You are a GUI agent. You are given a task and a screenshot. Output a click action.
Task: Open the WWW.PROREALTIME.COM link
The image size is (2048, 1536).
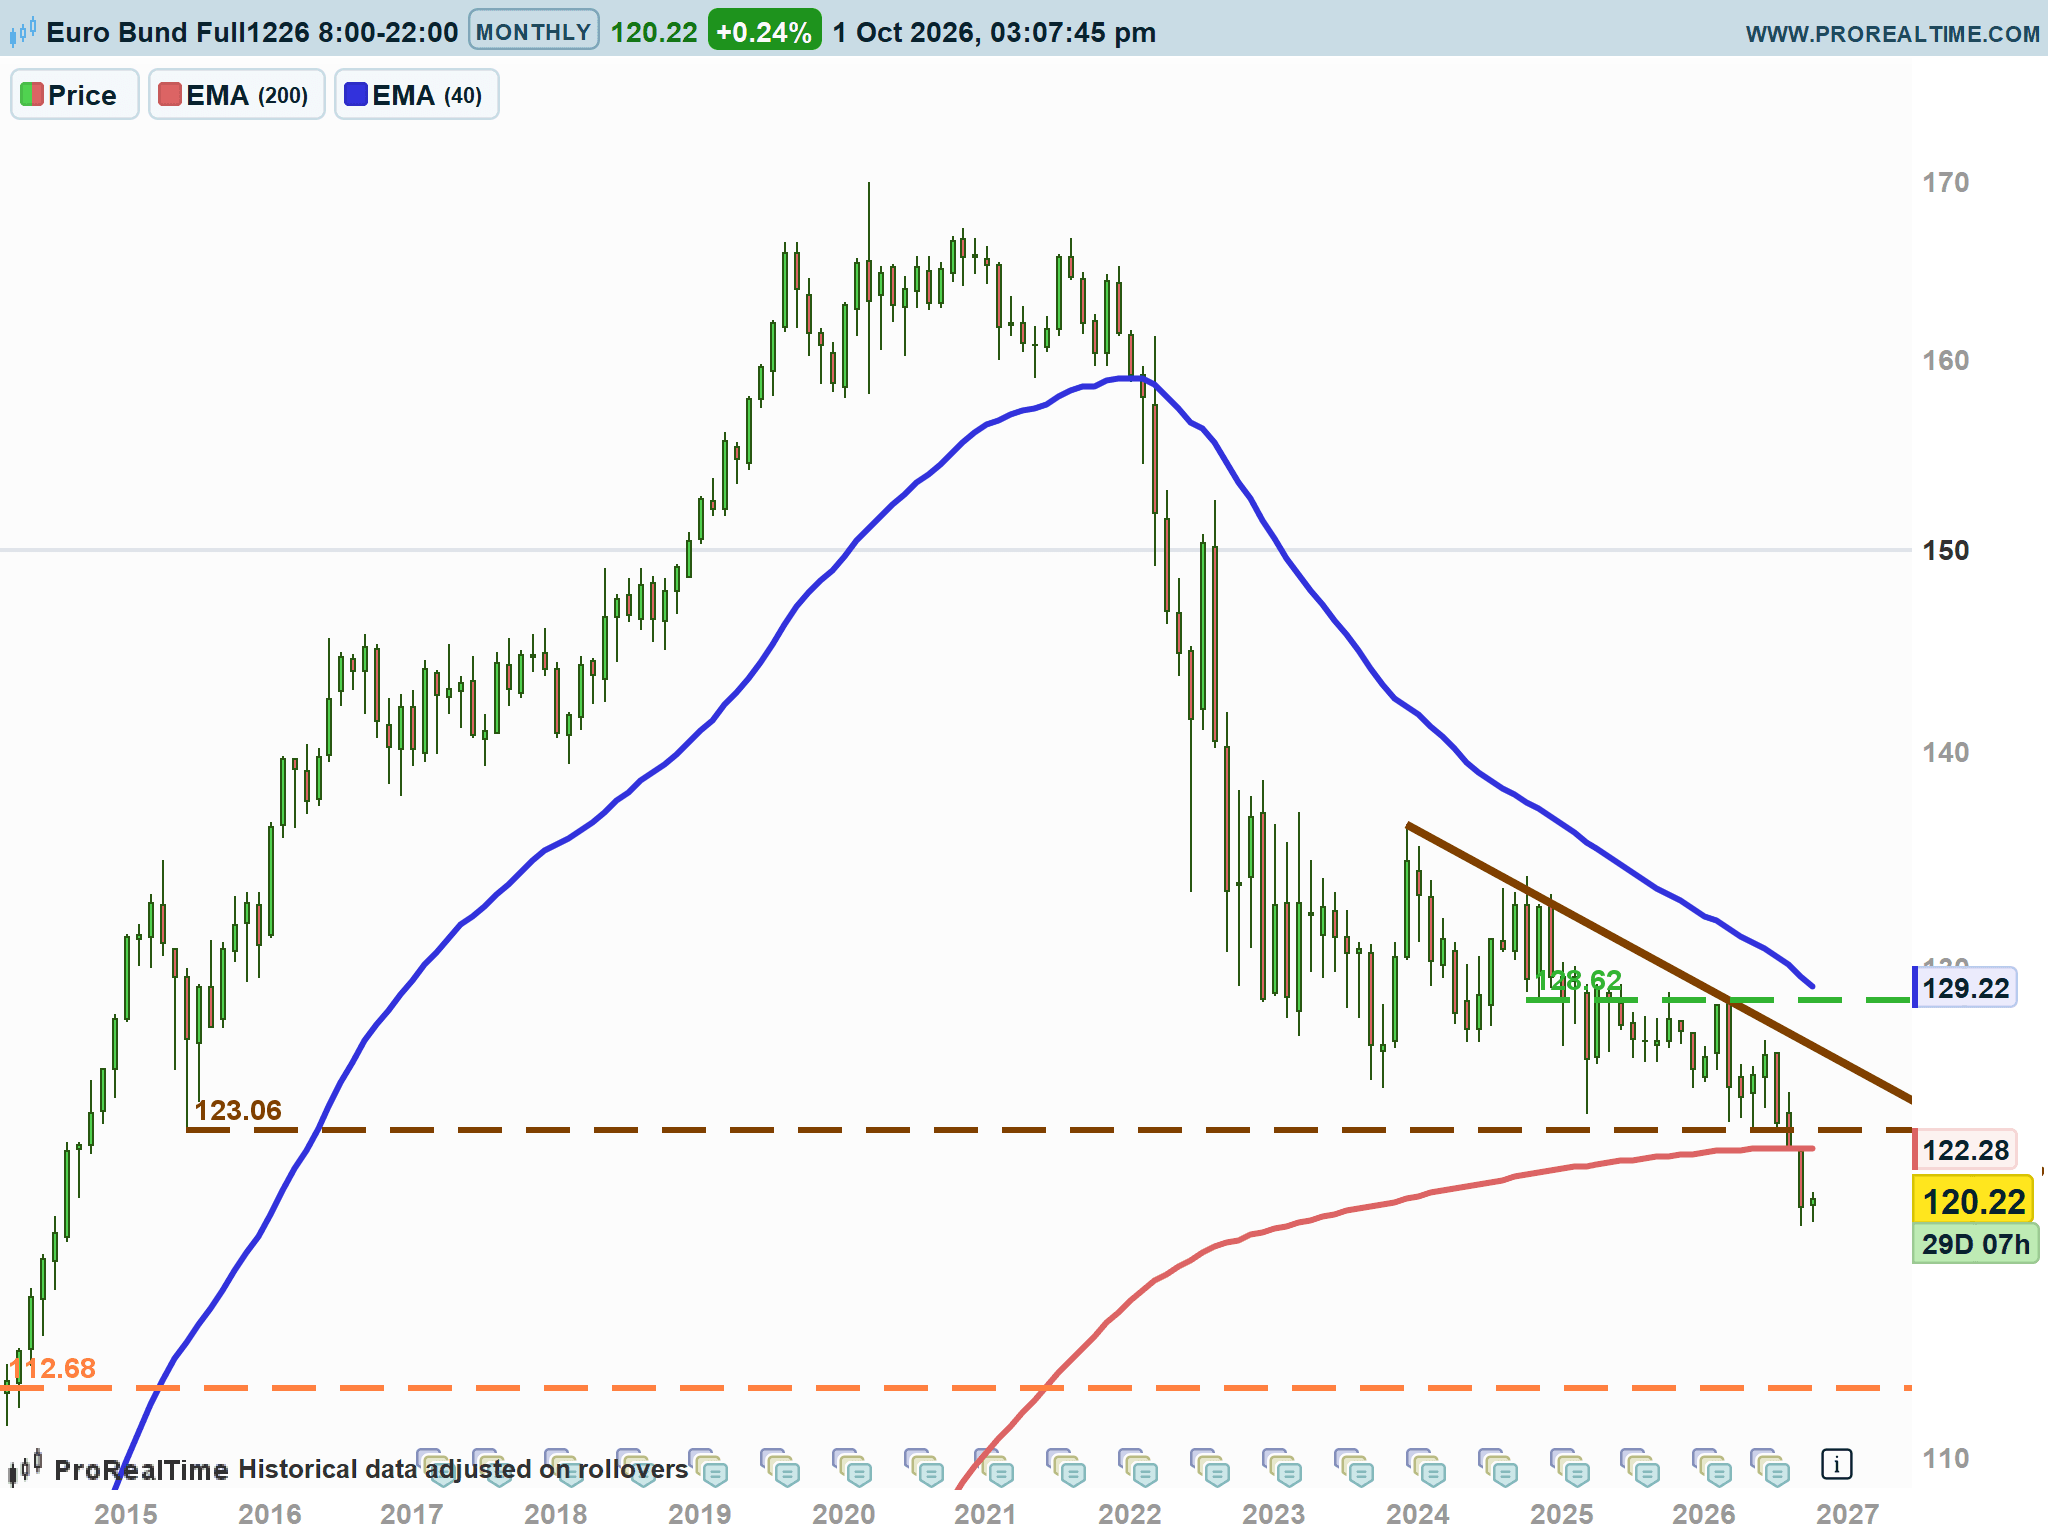pos(1892,33)
